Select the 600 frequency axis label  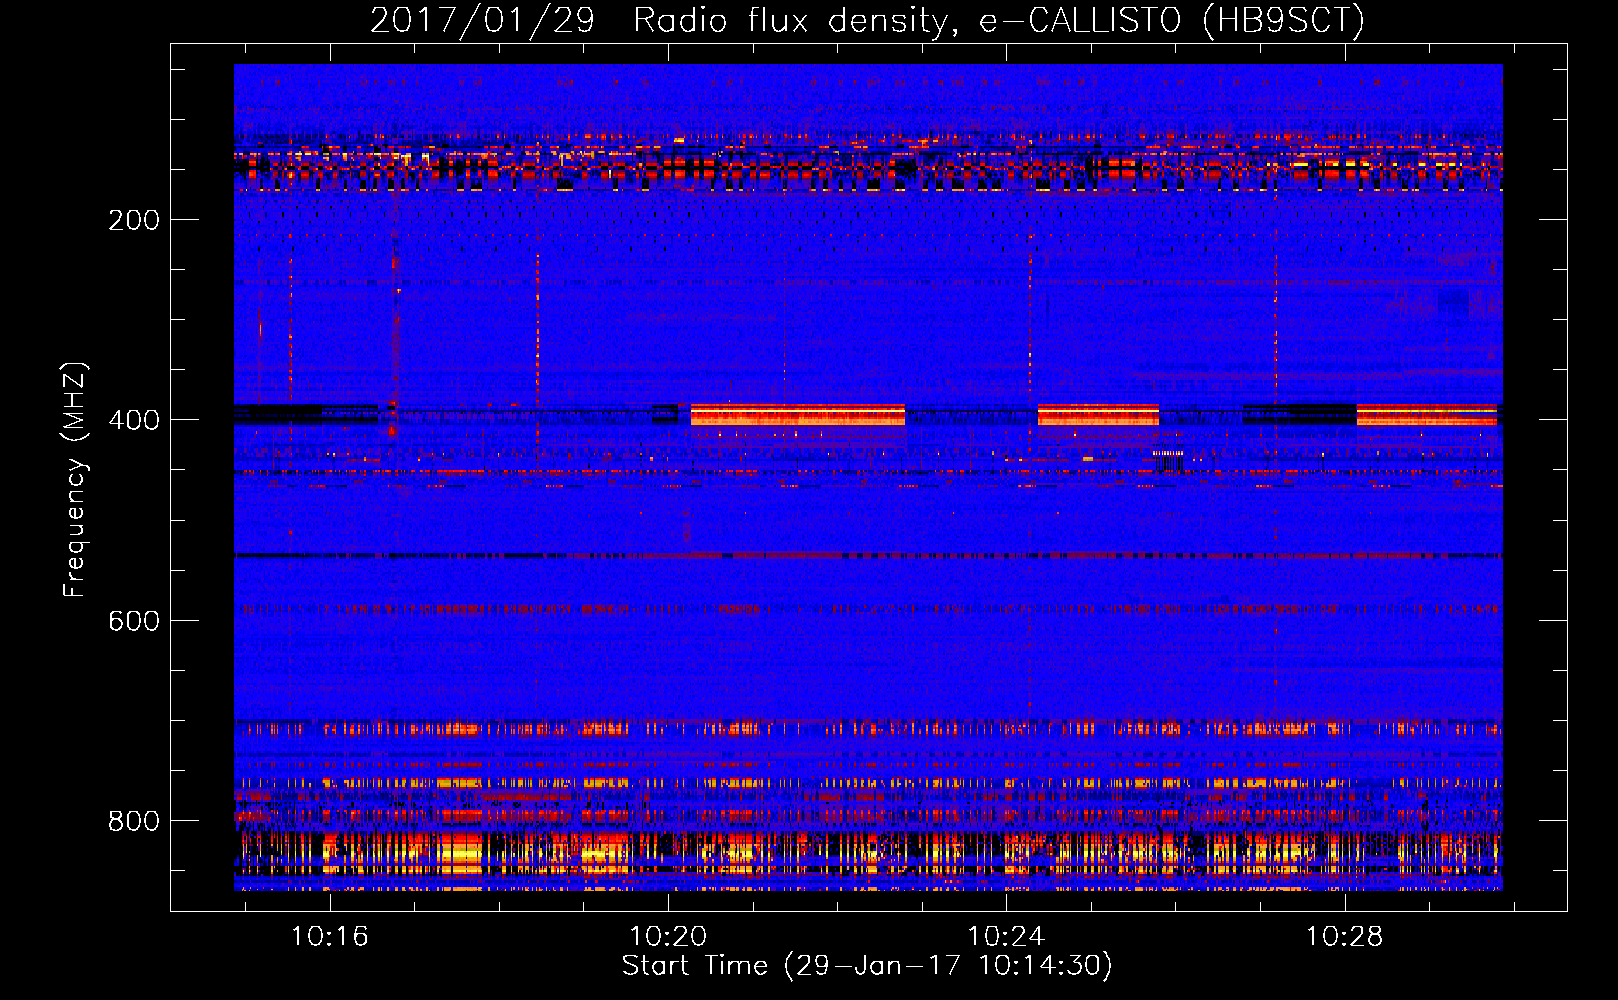click(x=134, y=621)
